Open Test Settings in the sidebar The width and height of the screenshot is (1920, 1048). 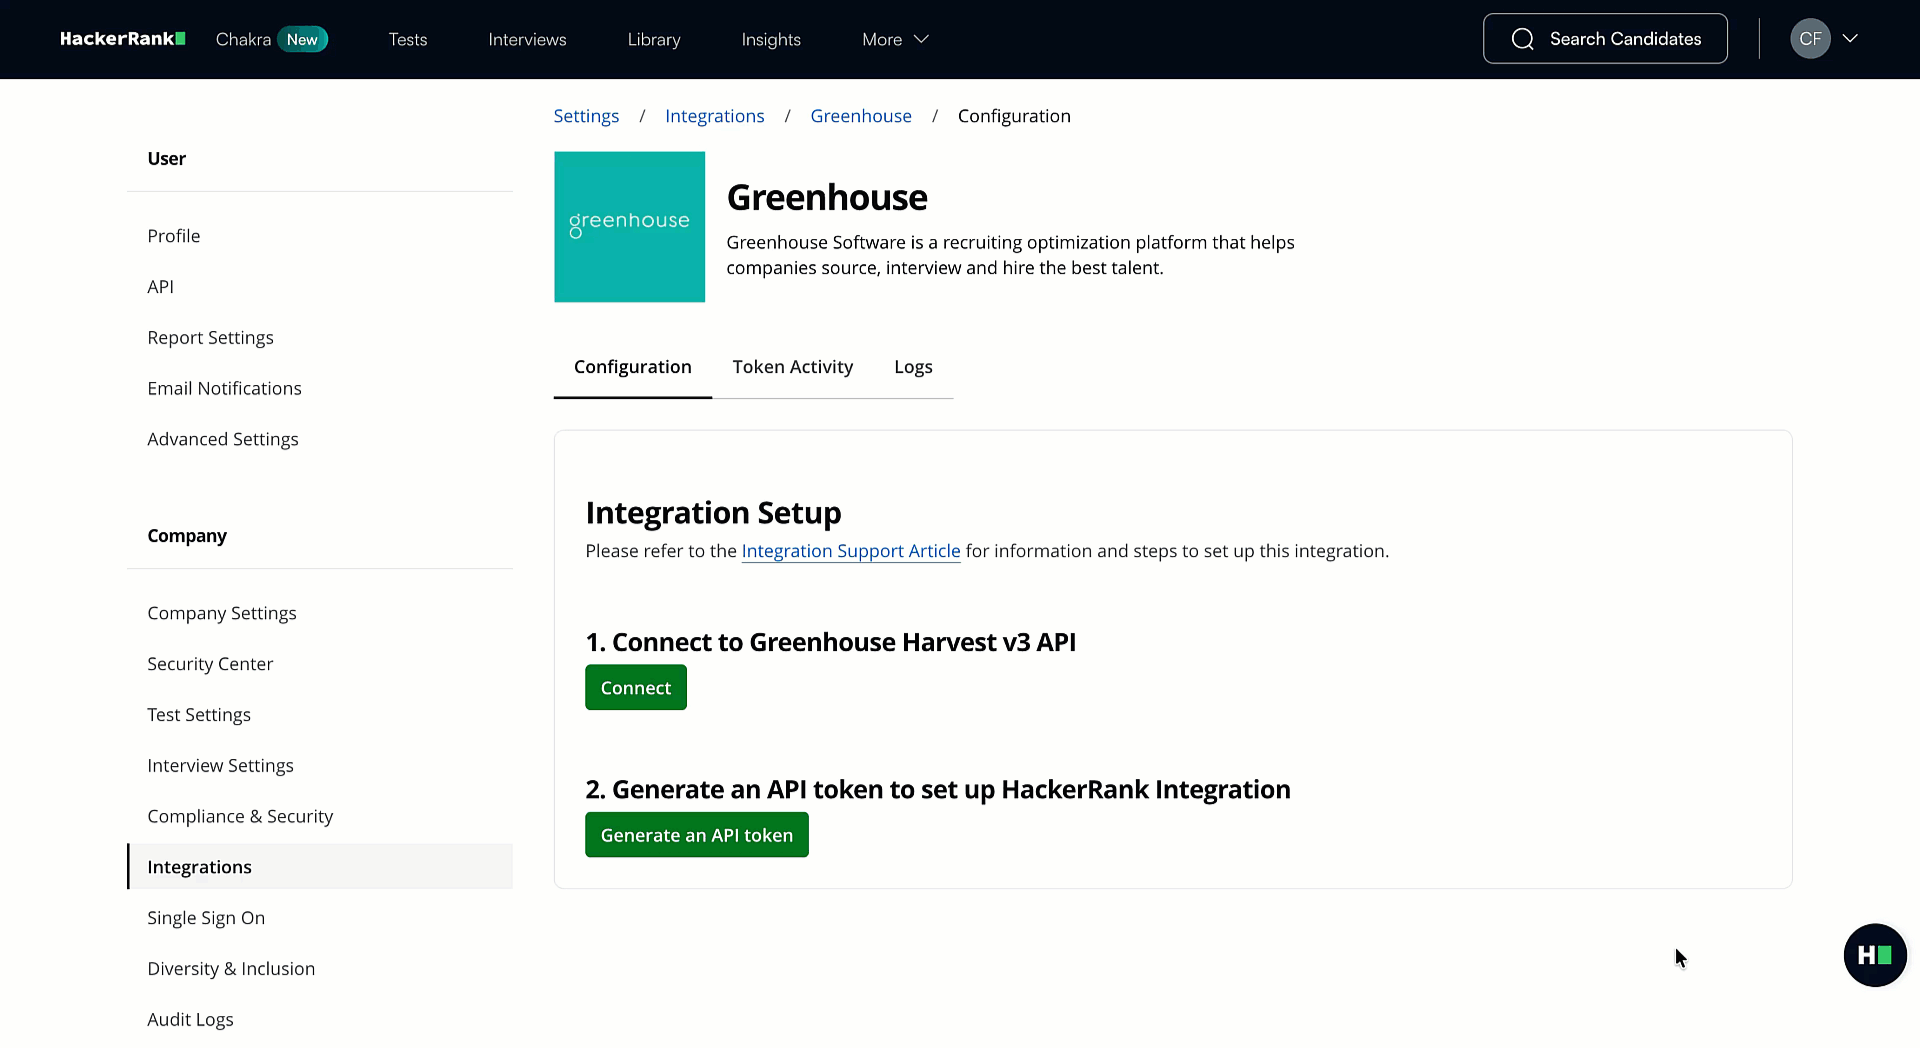pos(199,715)
